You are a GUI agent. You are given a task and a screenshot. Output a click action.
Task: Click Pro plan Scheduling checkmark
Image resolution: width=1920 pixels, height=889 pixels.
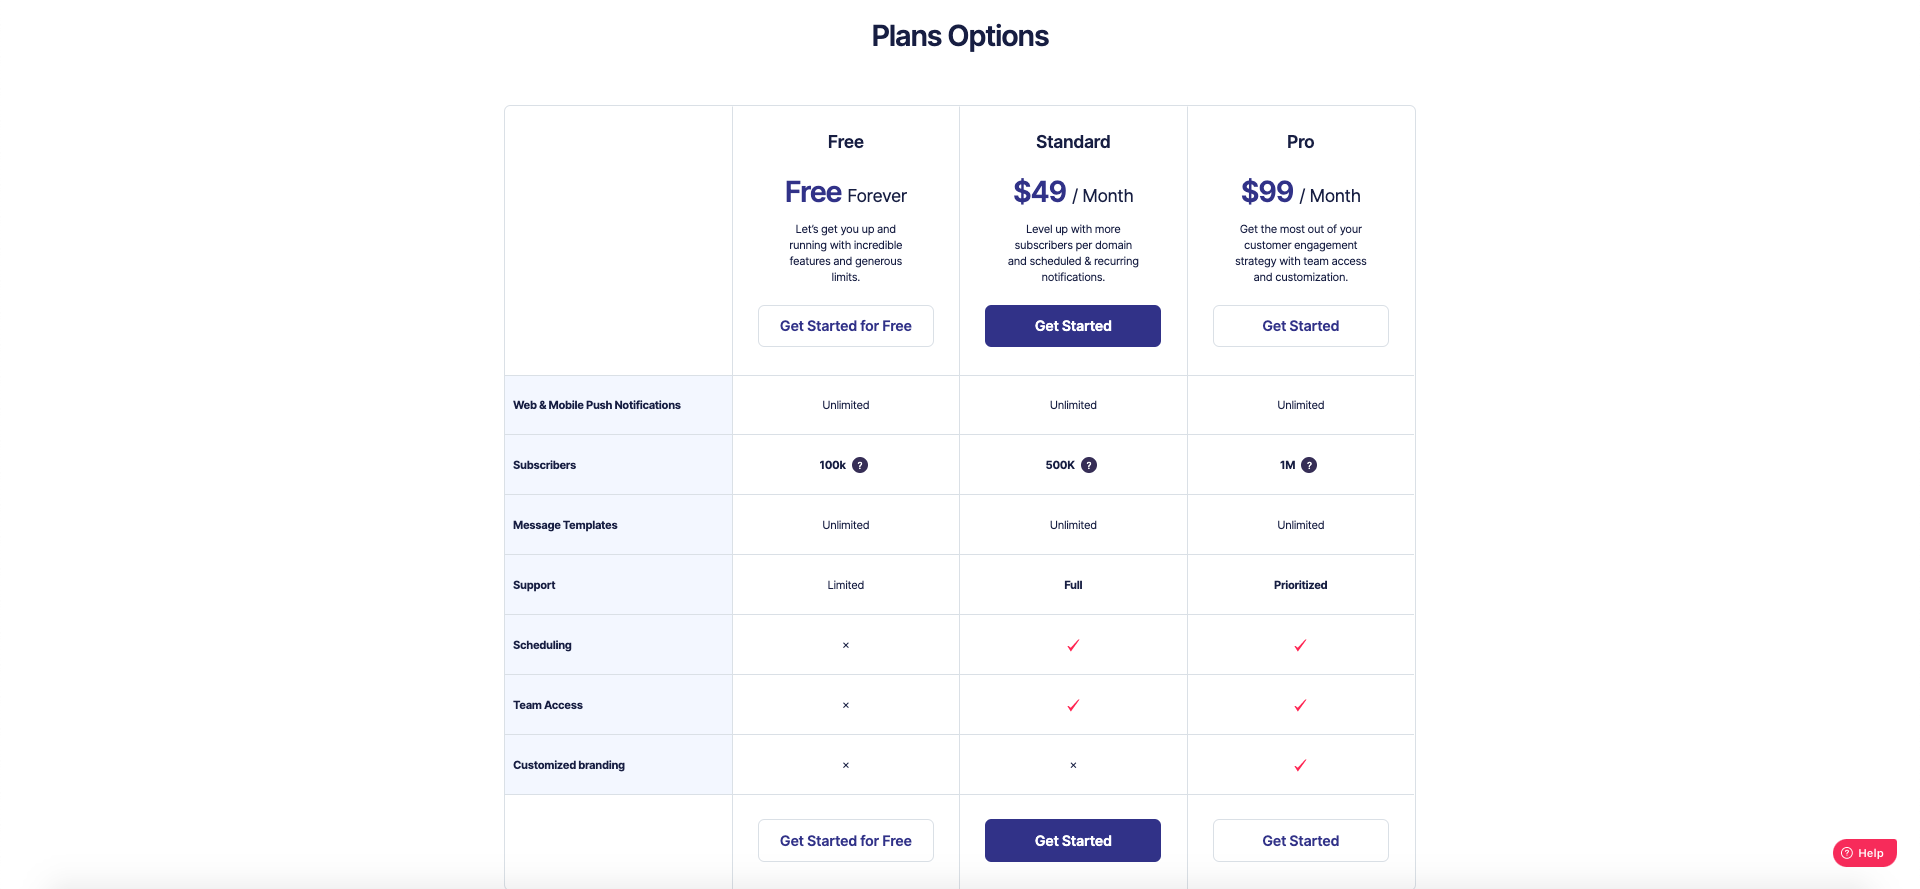pos(1300,645)
